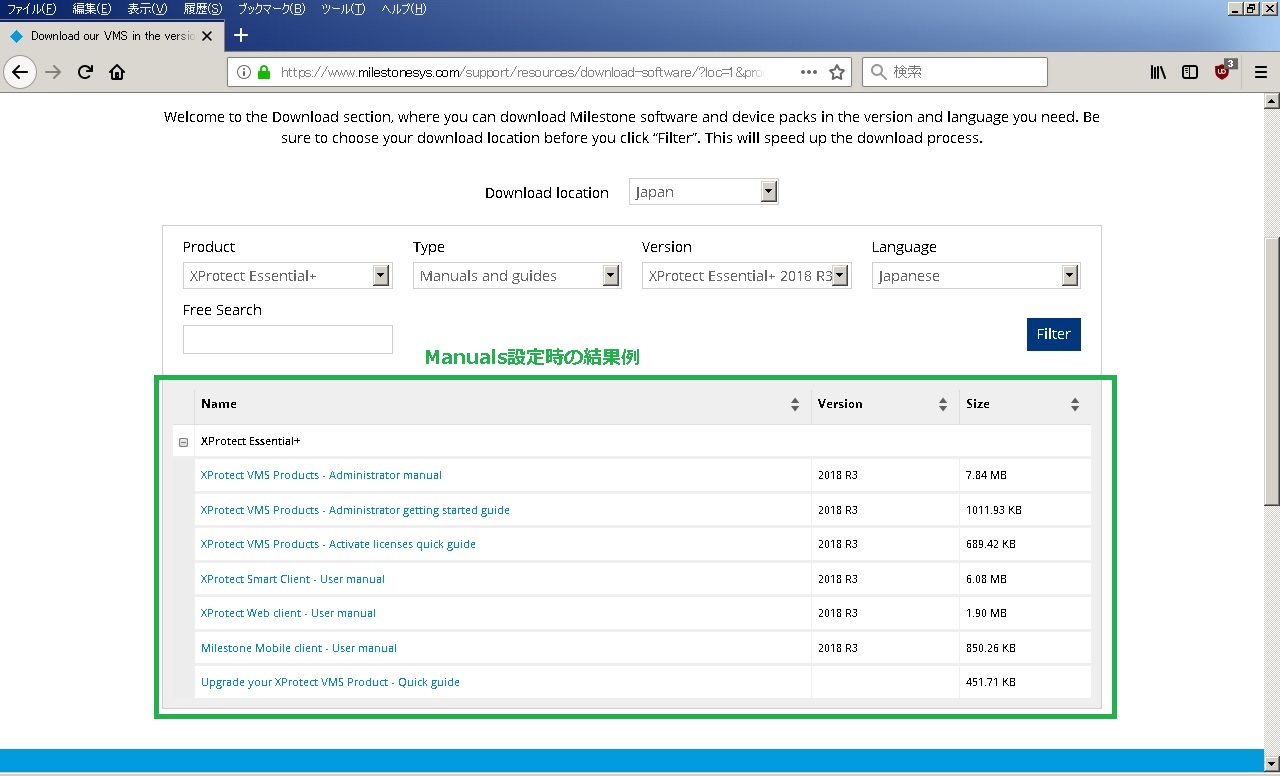
Task: Open the page actions three-dot menu
Action: point(809,72)
